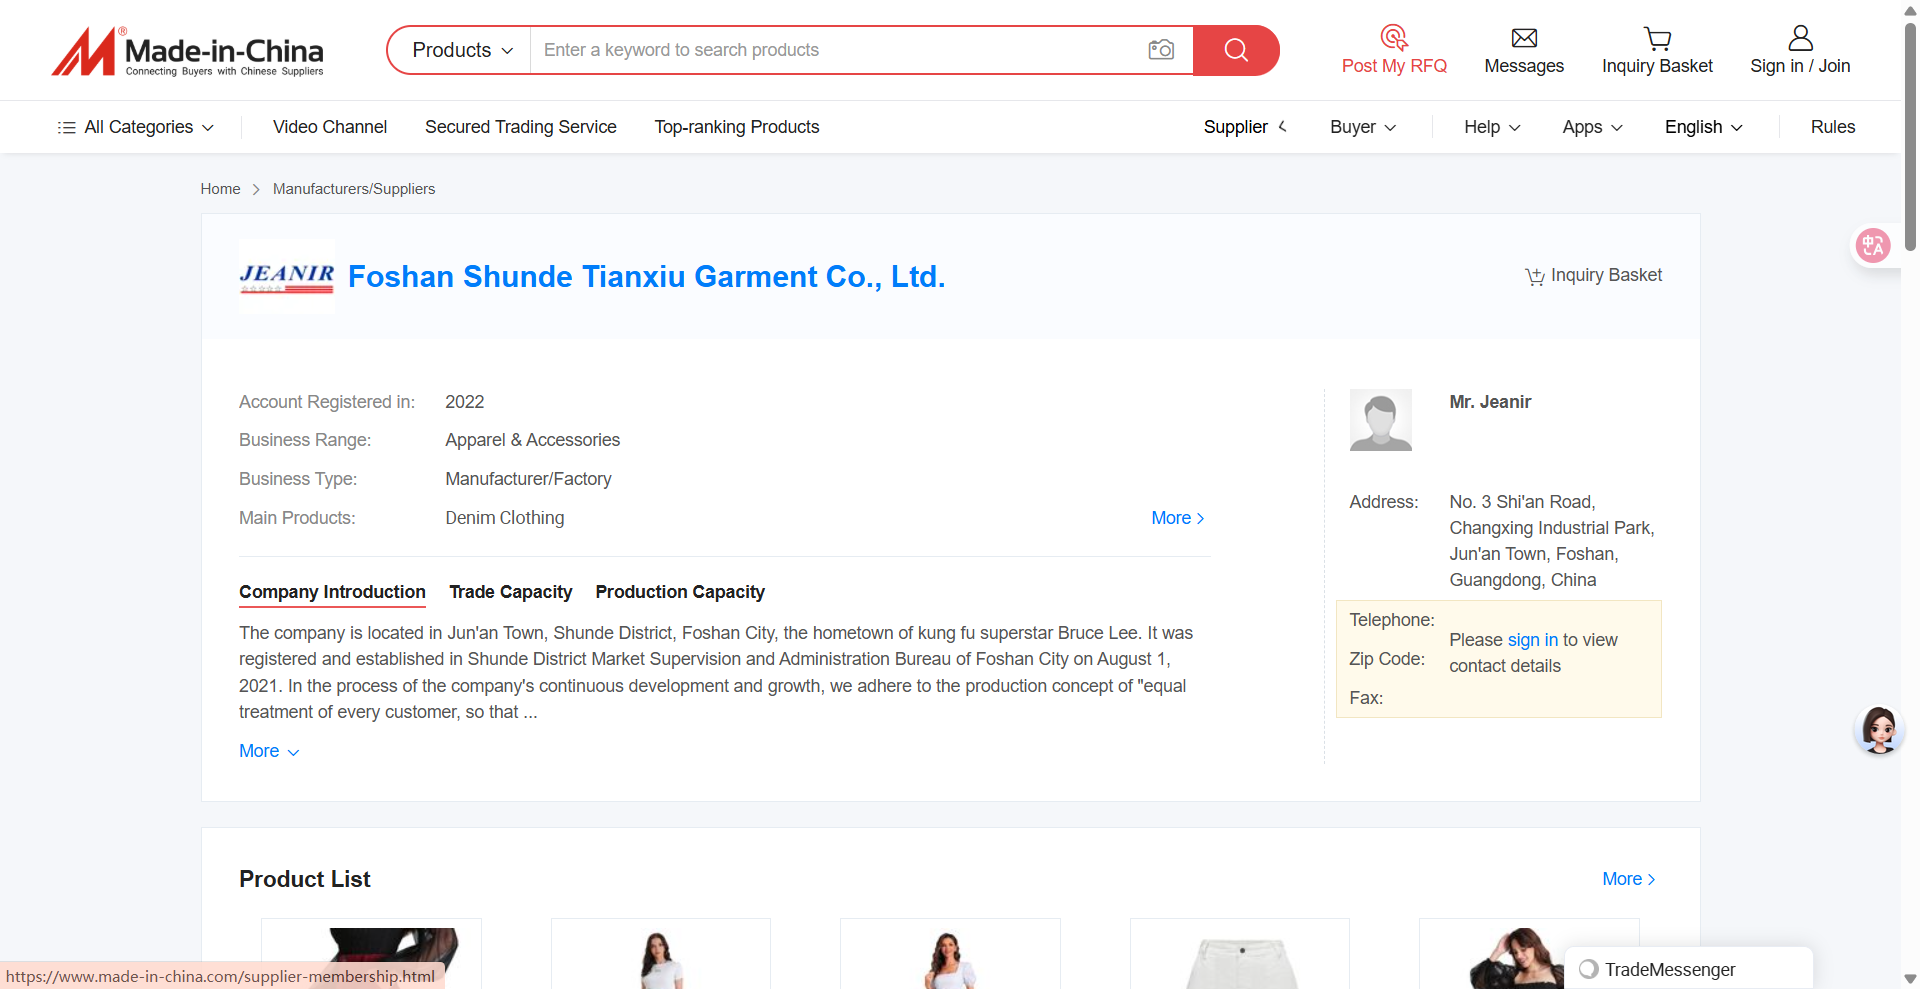The width and height of the screenshot is (1920, 989).
Task: Open More link beside Product List
Action: tap(1628, 879)
